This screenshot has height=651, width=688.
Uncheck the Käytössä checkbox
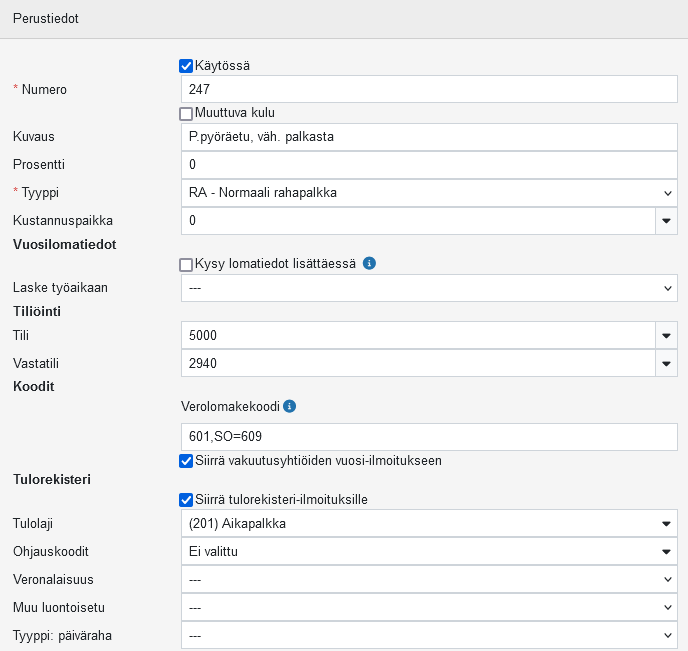[186, 66]
